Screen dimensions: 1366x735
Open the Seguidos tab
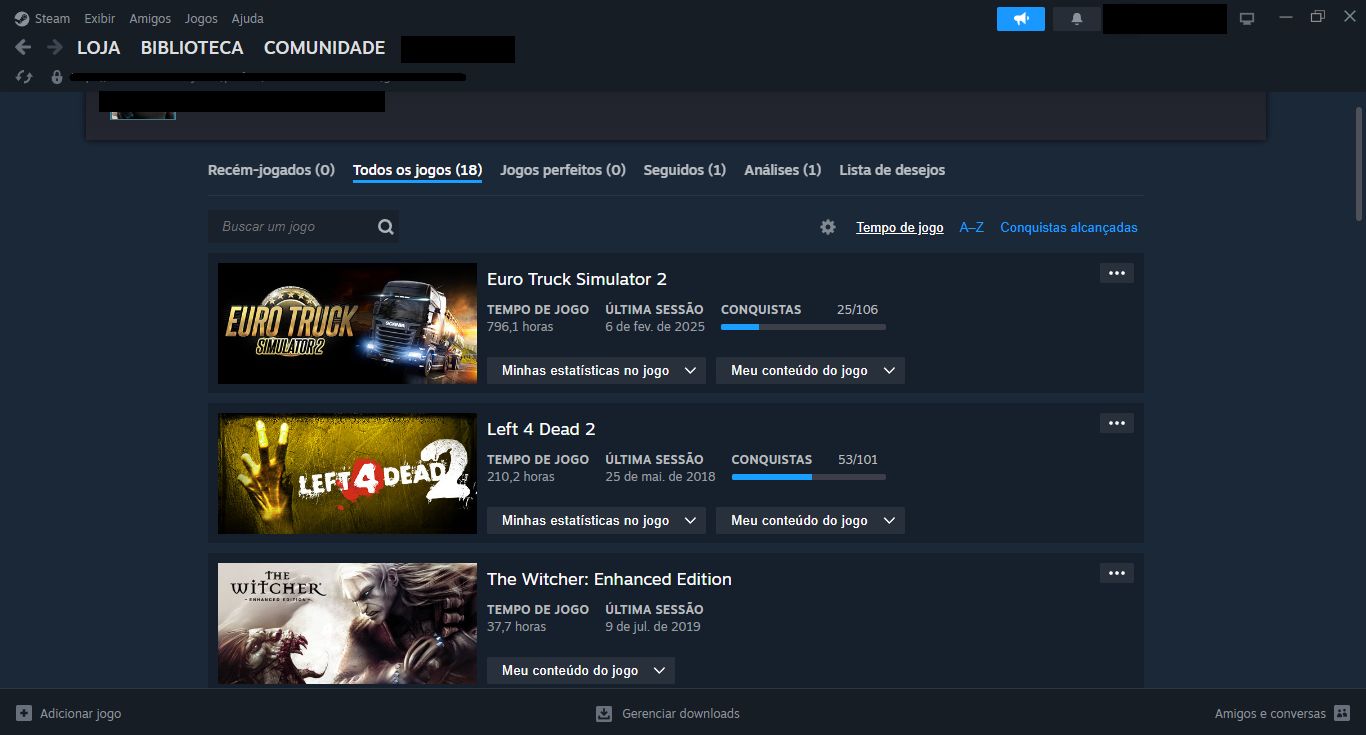click(x=685, y=170)
